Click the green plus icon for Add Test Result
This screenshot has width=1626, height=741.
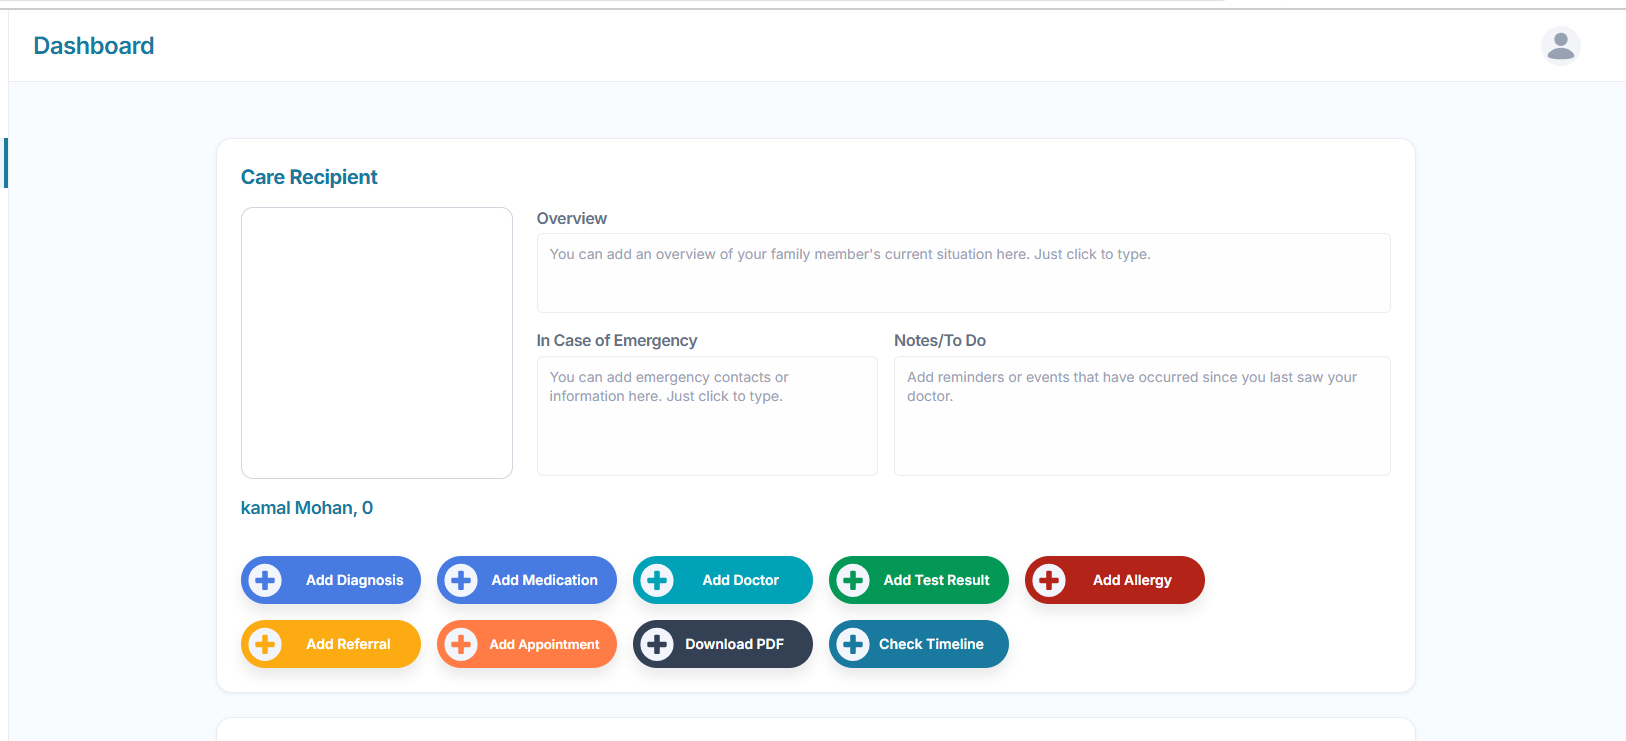(853, 580)
